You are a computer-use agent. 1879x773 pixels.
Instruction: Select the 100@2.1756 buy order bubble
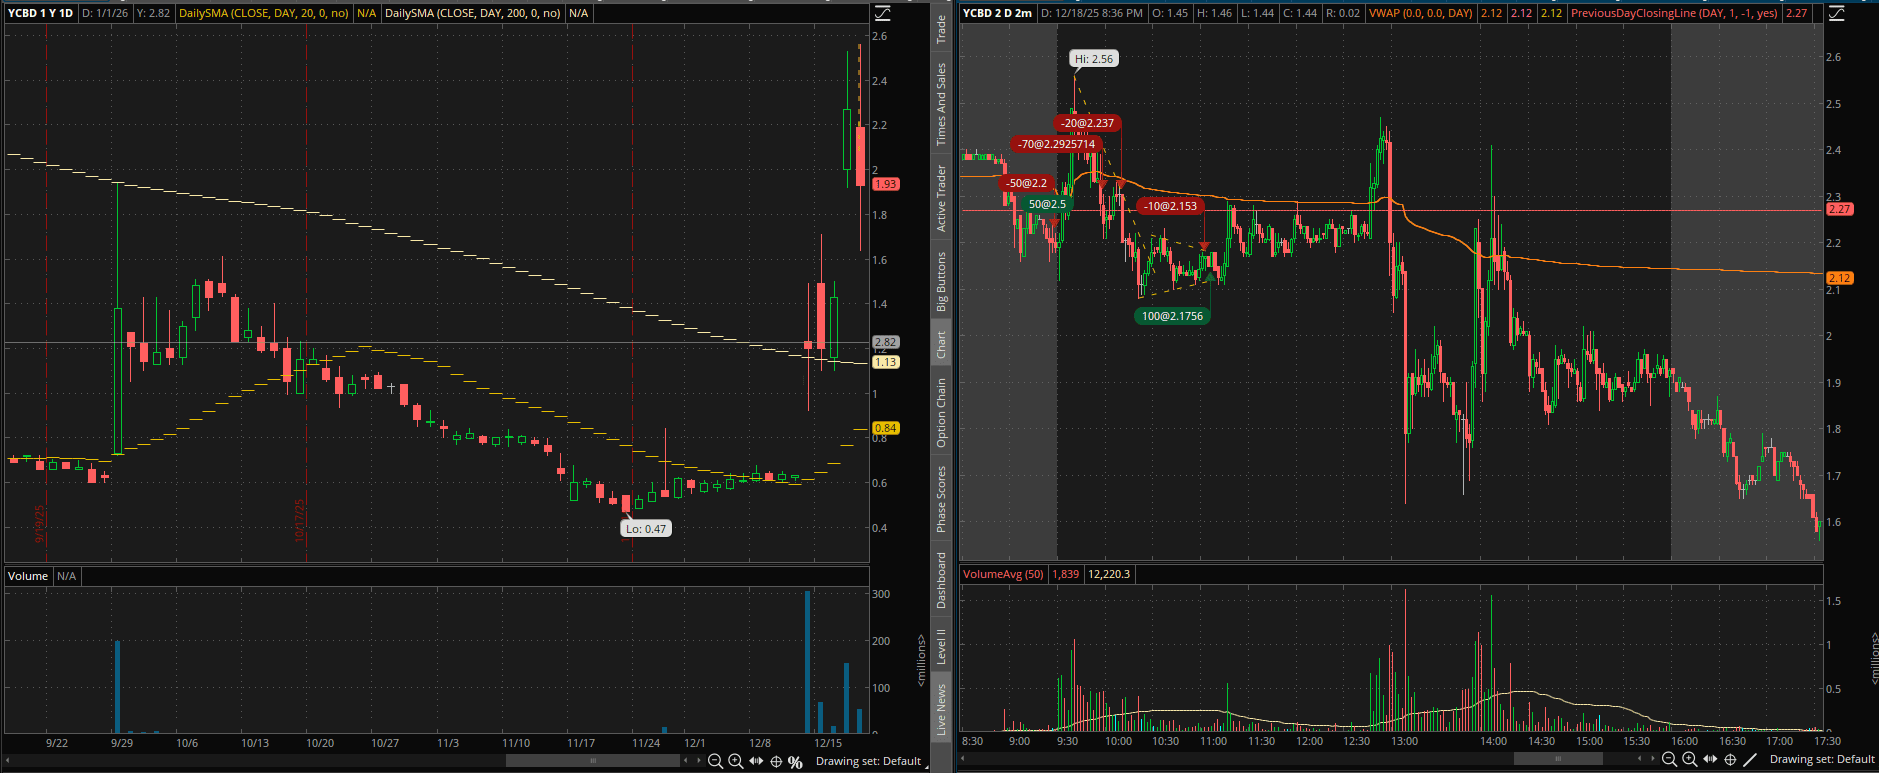[1172, 316]
